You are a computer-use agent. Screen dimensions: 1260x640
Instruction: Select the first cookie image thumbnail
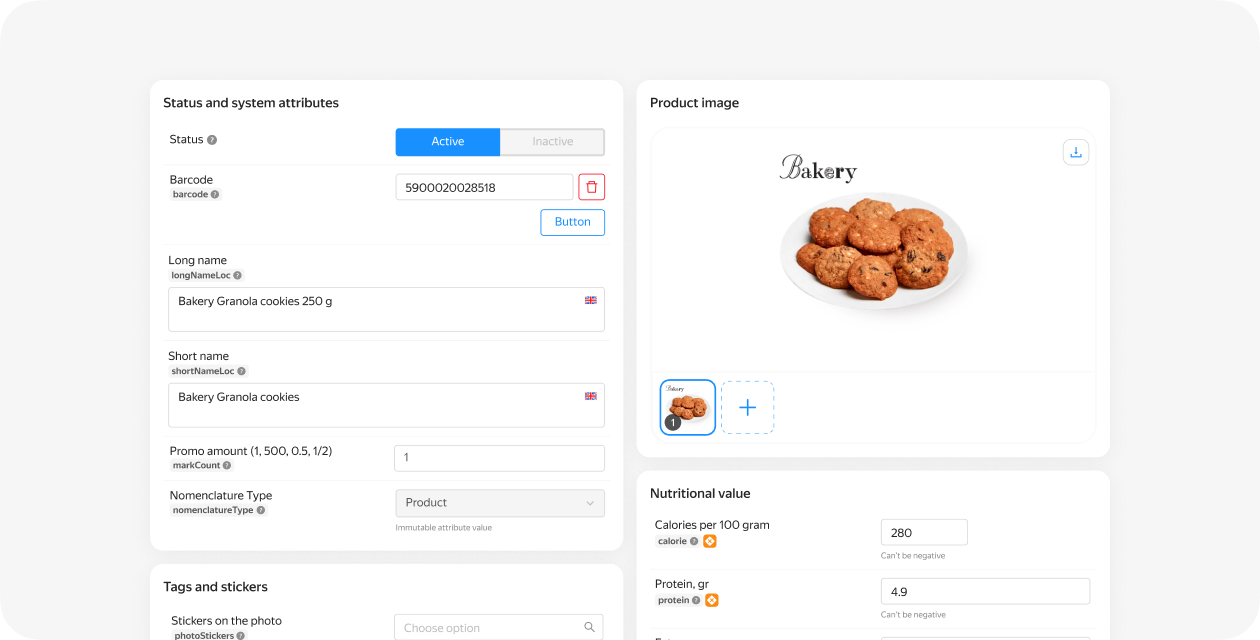click(688, 407)
